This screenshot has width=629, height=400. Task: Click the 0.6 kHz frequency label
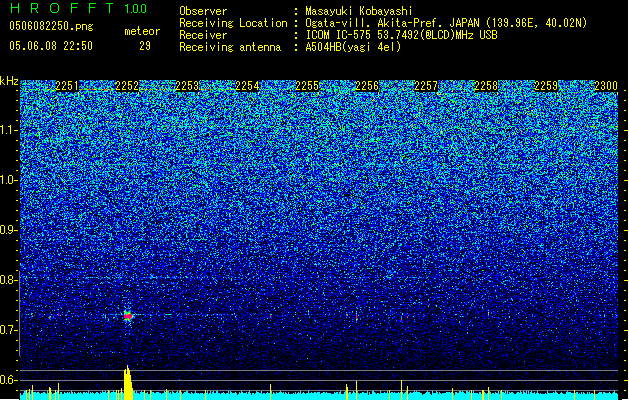click(x=8, y=380)
